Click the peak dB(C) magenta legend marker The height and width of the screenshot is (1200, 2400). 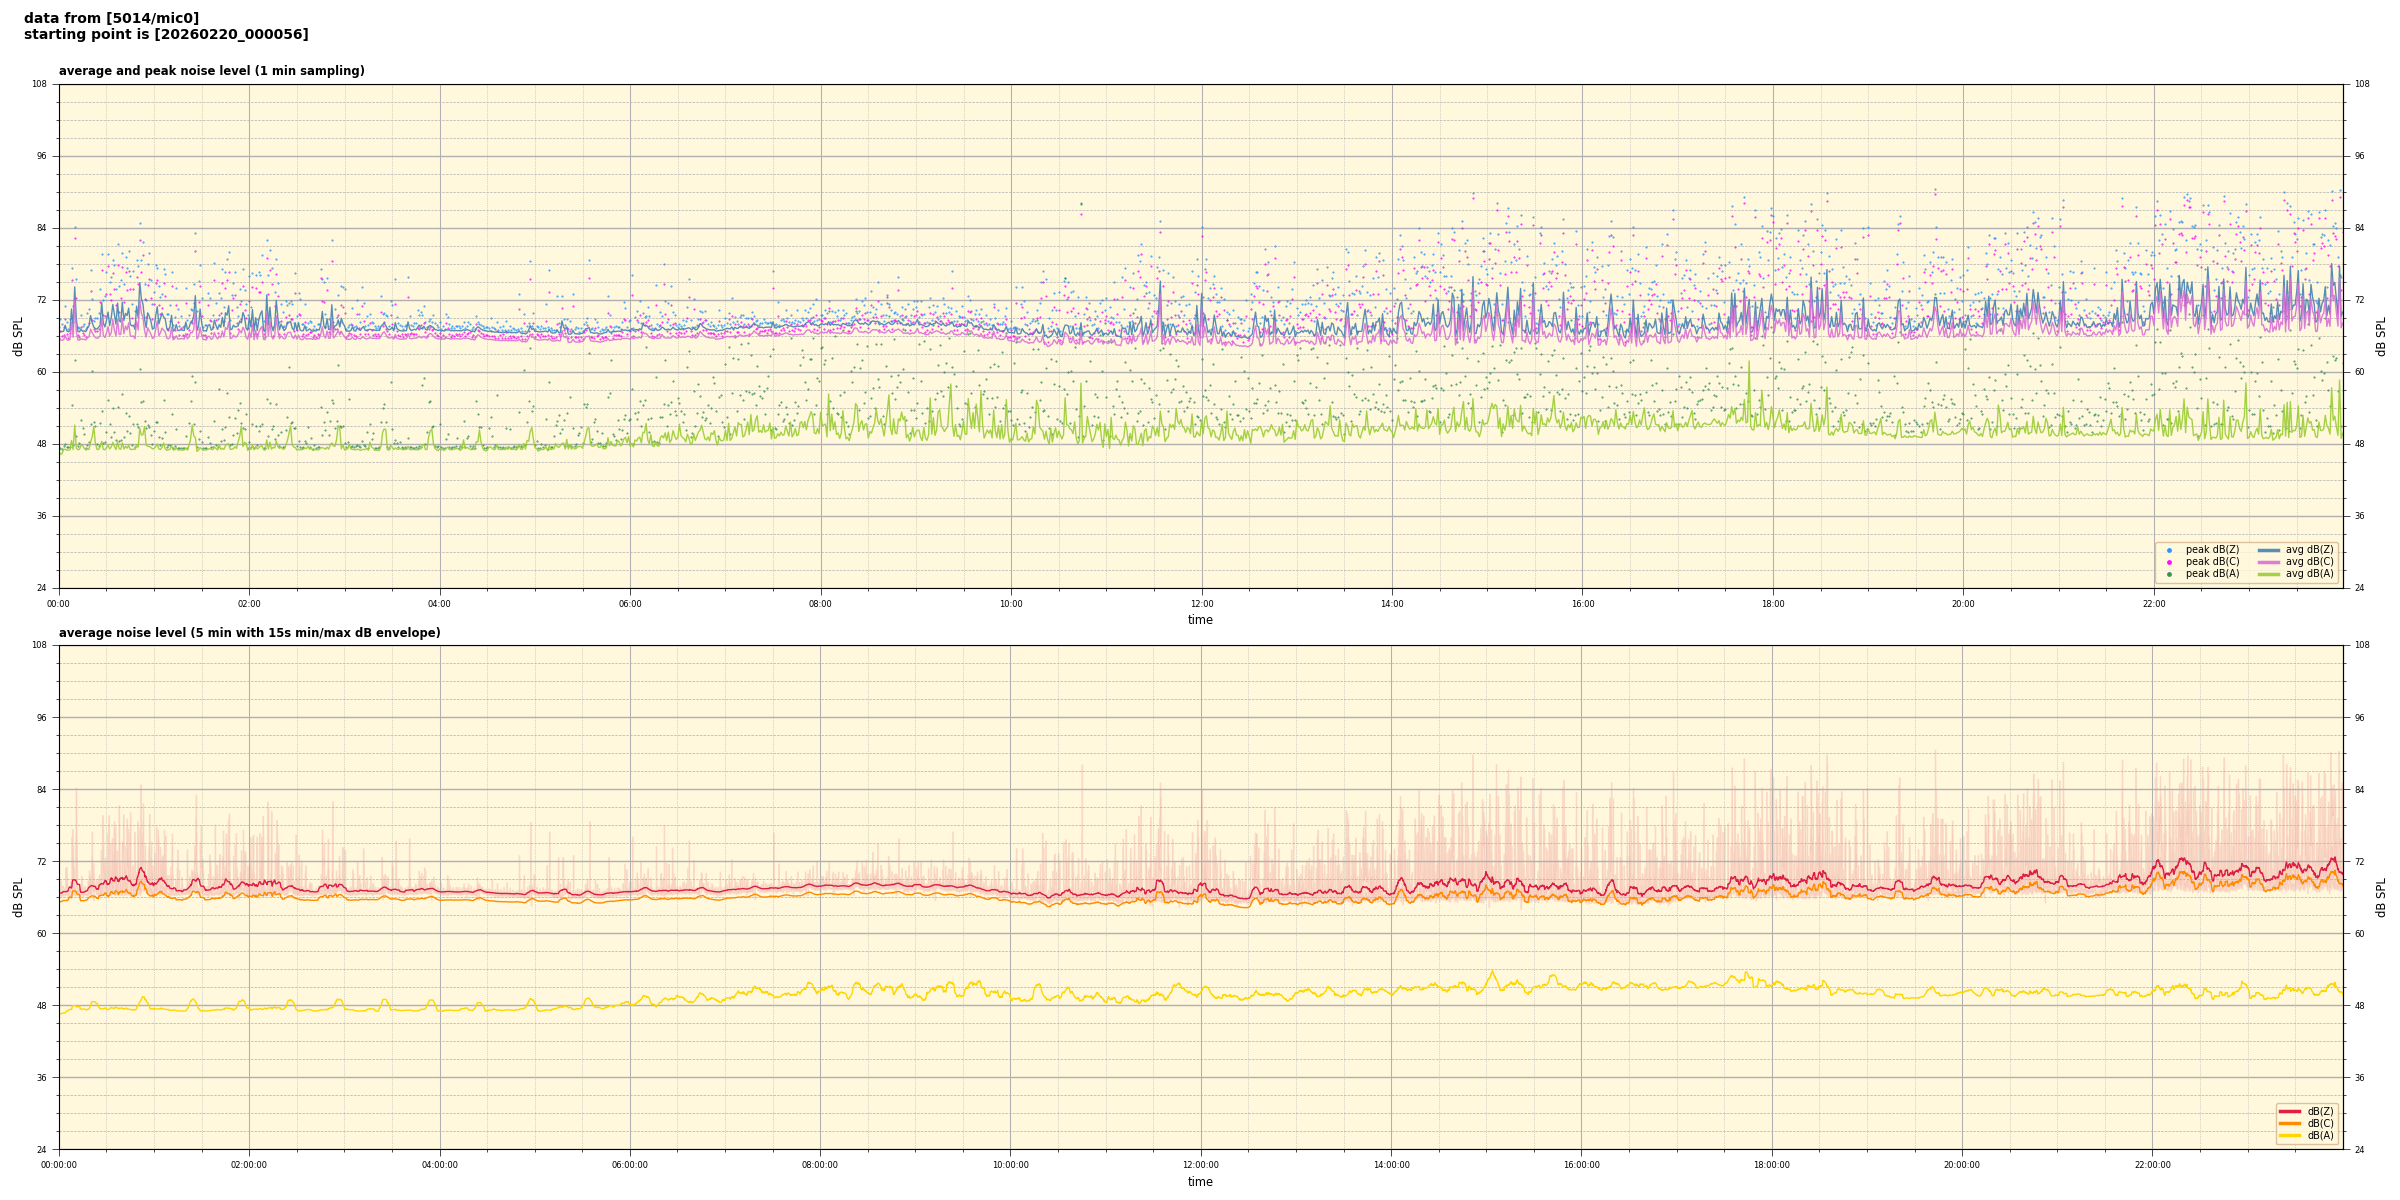point(2169,562)
